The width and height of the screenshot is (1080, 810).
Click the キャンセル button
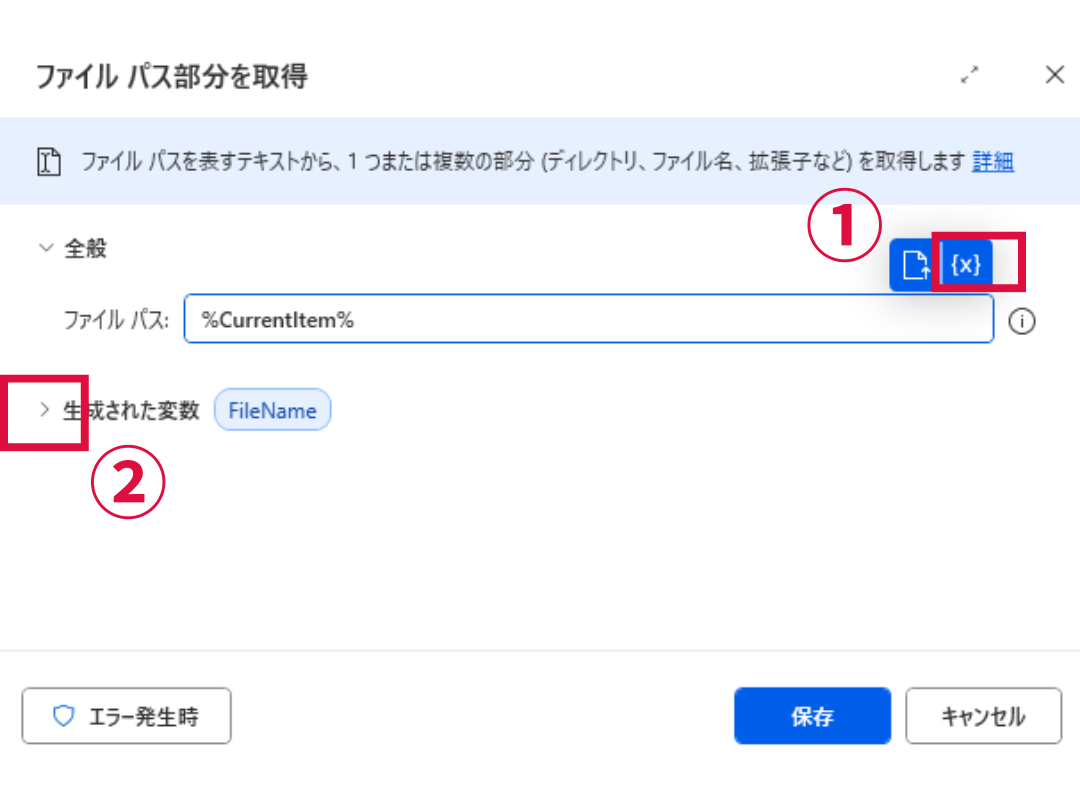click(983, 716)
